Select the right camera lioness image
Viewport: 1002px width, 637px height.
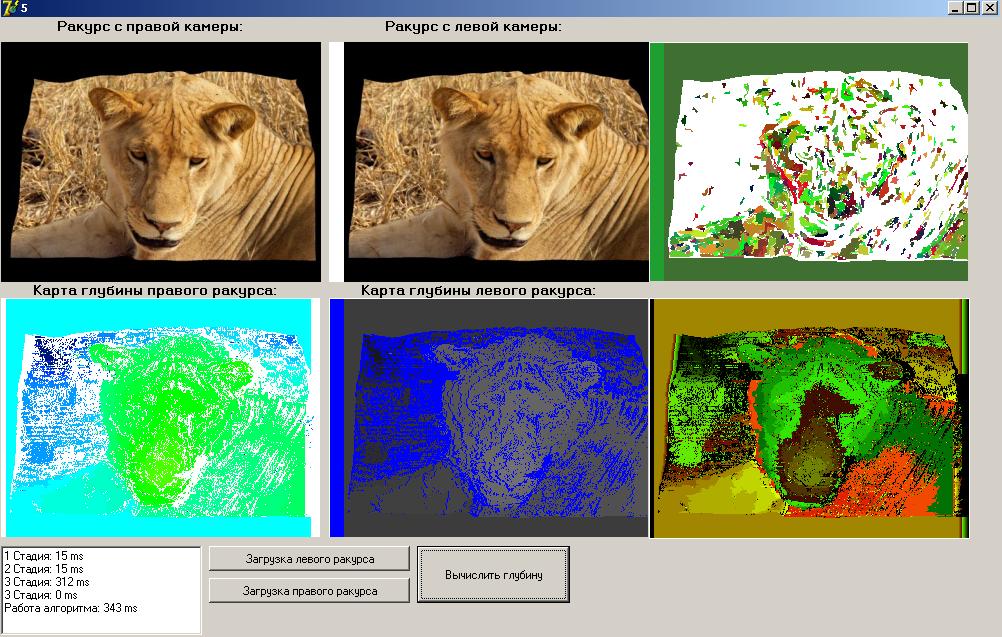161,162
